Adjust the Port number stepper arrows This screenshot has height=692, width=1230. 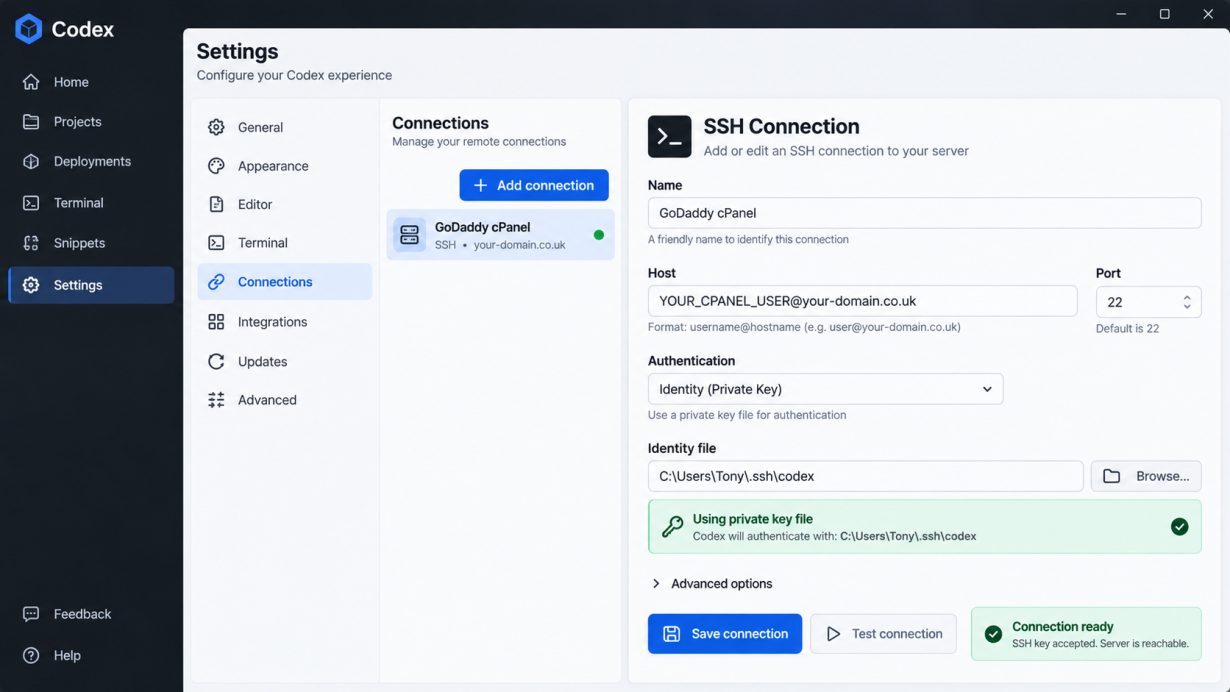[1187, 302]
